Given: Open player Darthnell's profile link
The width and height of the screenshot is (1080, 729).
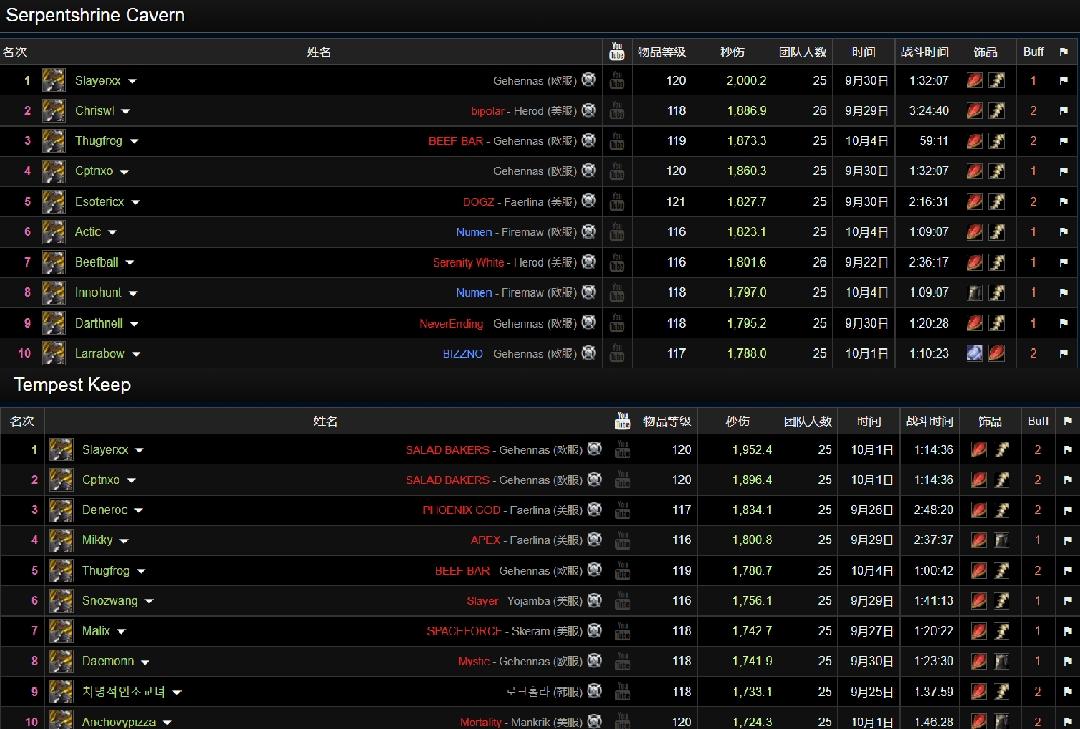Looking at the screenshot, I should pos(99,324).
